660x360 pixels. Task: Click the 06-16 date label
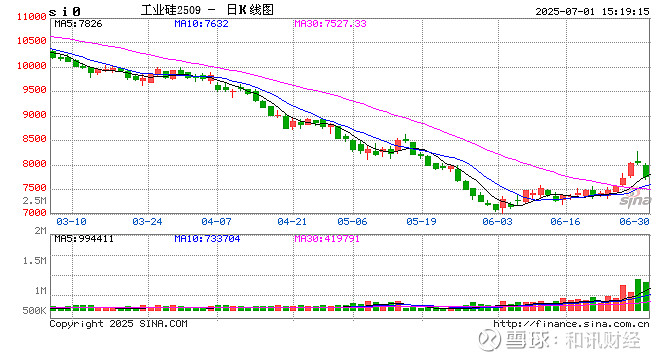coord(565,222)
